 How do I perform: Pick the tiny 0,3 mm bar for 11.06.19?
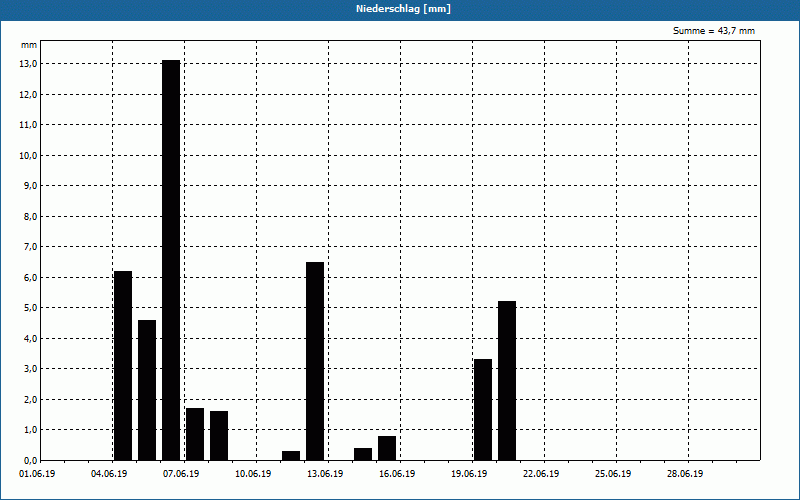point(291,456)
